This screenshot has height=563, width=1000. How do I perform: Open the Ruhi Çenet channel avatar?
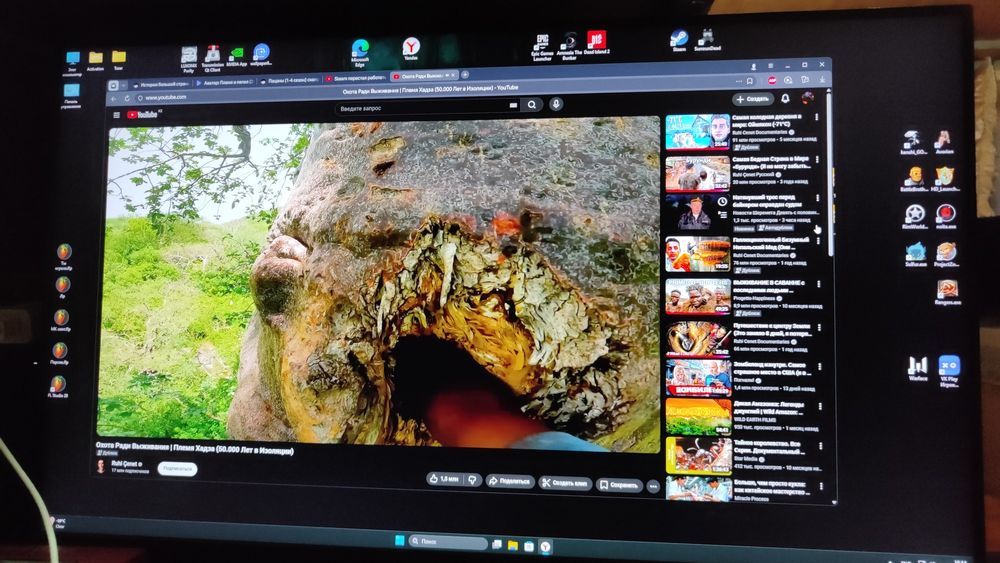pos(101,466)
